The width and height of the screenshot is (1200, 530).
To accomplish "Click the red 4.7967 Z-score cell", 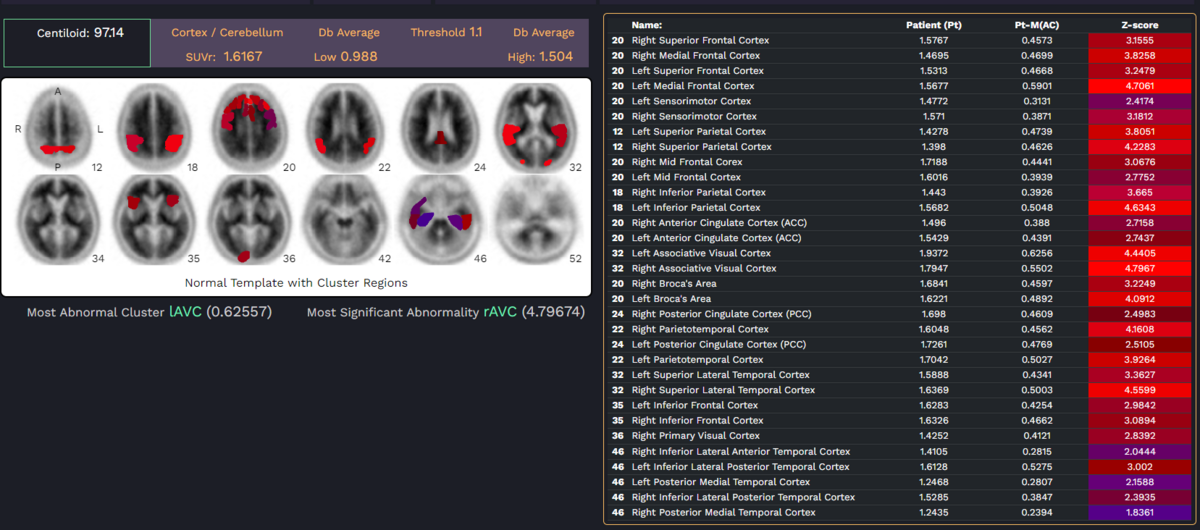I will pyautogui.click(x=1140, y=268).
